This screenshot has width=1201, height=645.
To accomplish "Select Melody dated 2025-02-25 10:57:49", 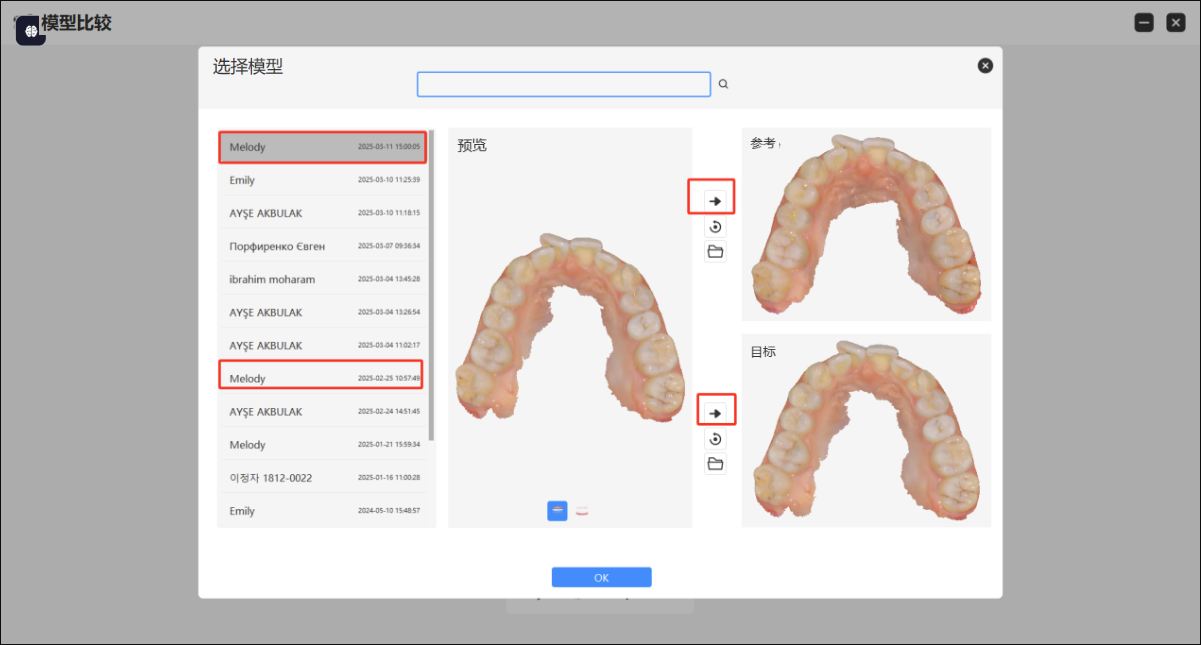I will point(321,379).
